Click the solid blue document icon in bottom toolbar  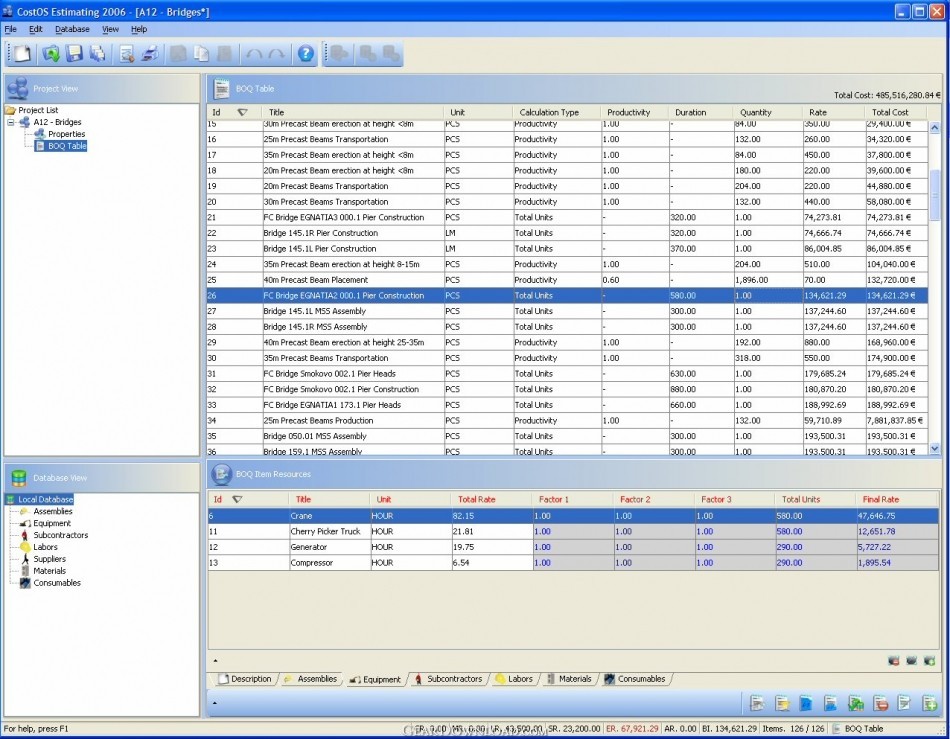pos(806,703)
